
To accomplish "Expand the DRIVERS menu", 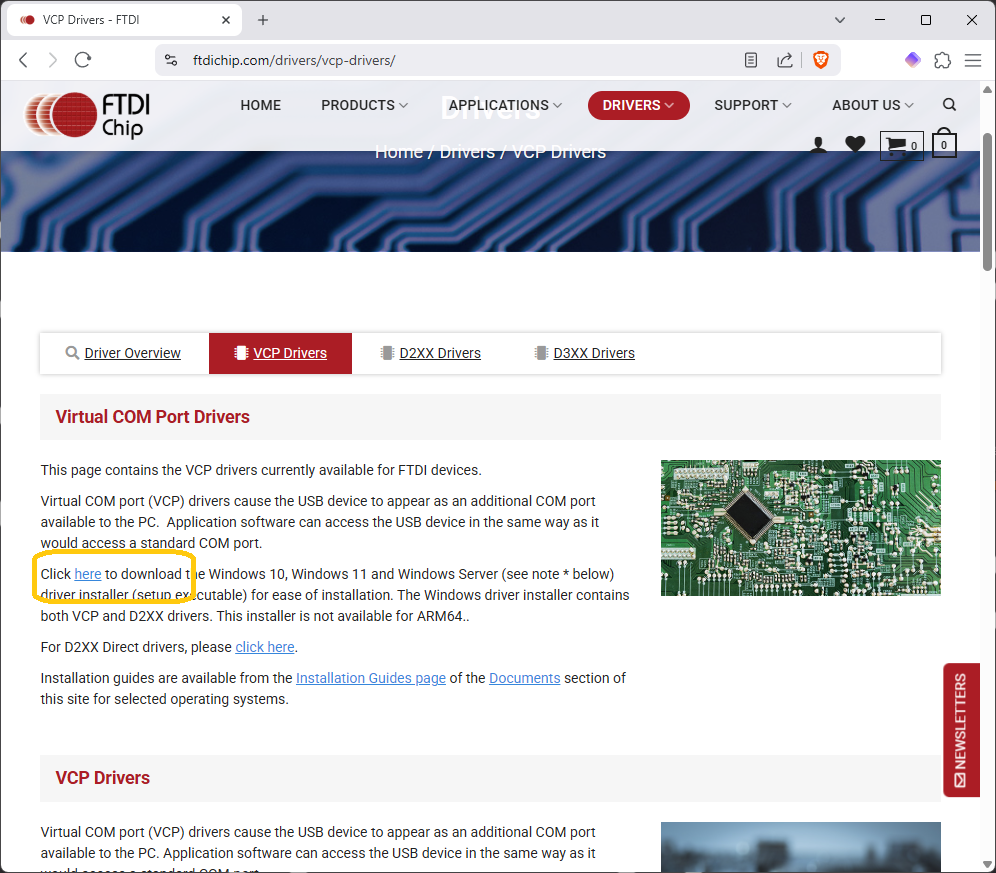I will click(638, 105).
